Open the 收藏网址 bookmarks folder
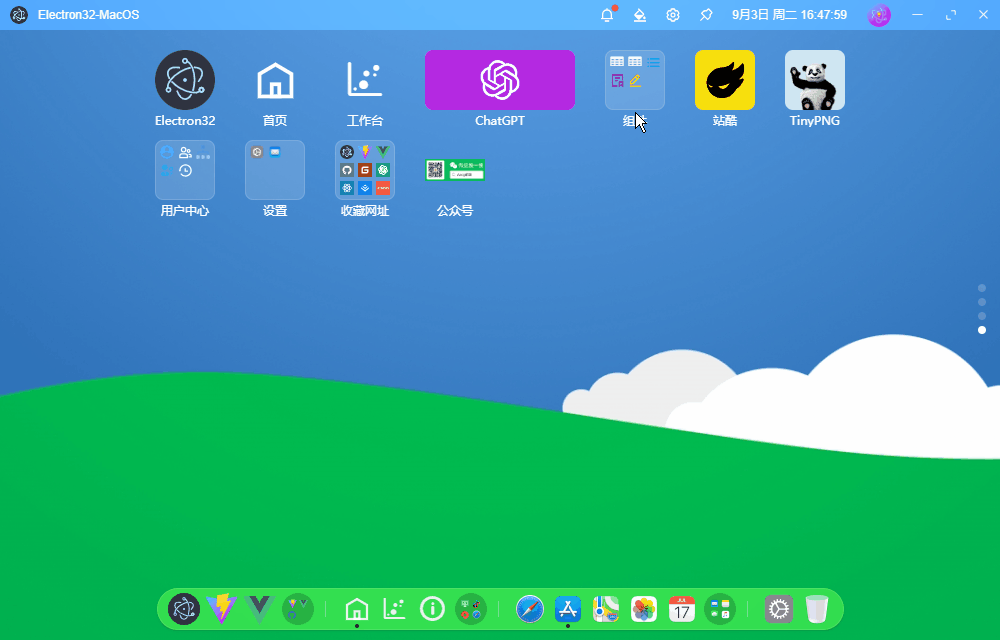Viewport: 1000px width, 640px height. (365, 170)
